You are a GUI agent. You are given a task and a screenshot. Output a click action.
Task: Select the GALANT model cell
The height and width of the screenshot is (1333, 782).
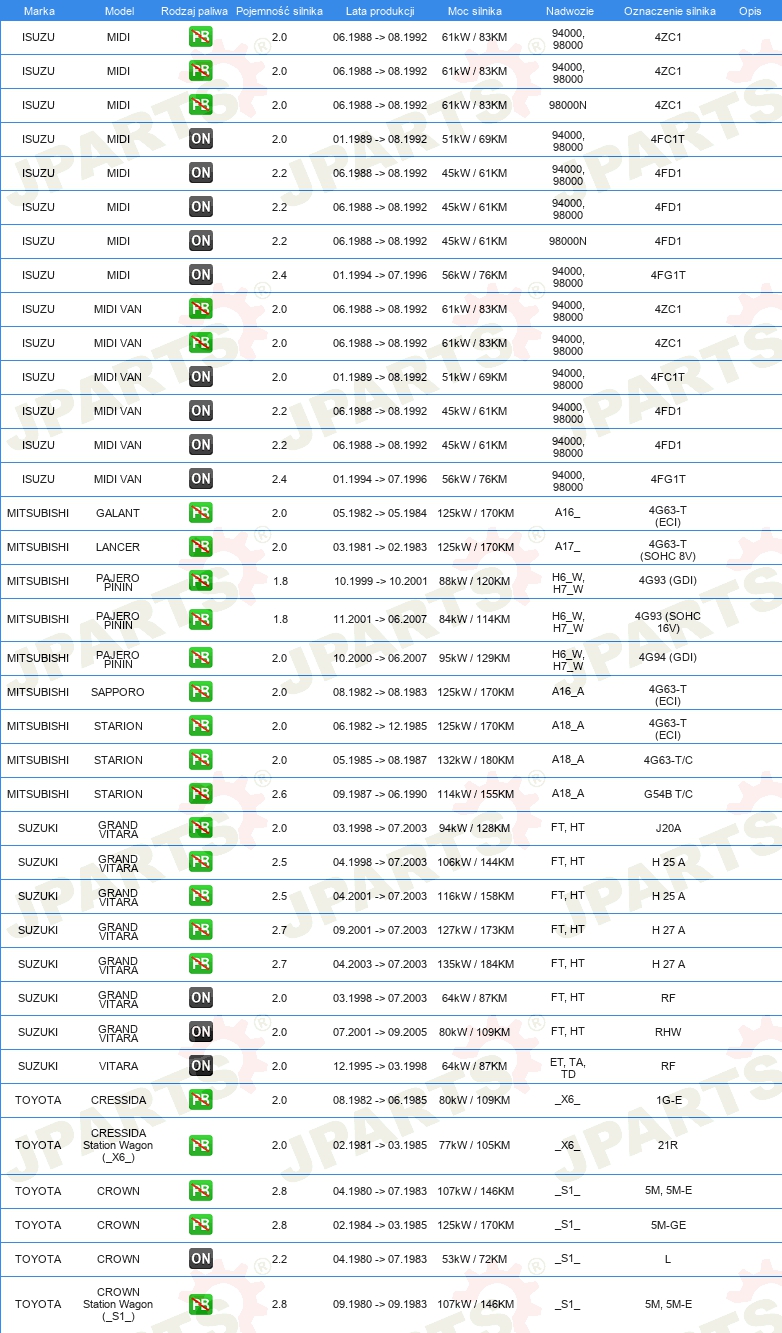click(118, 513)
